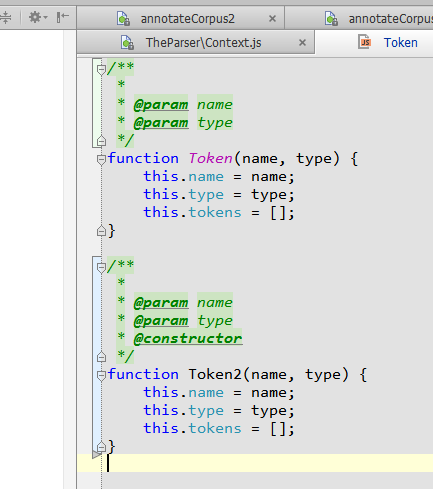
Task: Place cursor on the highlighted empty line
Action: [255, 463]
